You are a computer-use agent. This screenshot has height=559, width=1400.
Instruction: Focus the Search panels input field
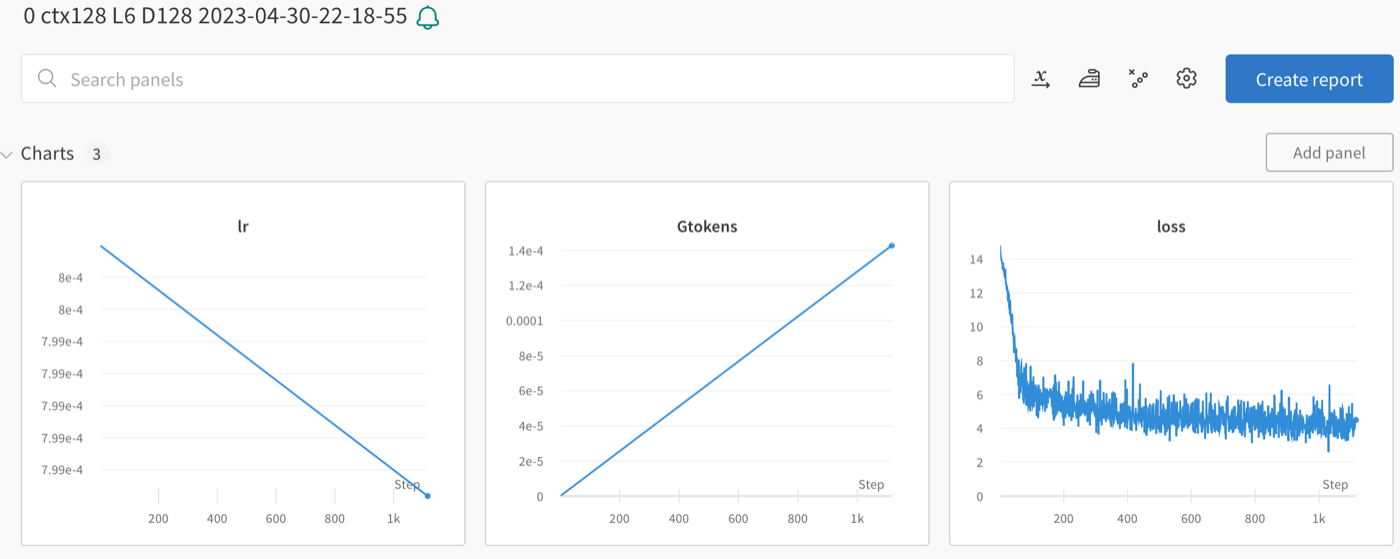click(518, 79)
